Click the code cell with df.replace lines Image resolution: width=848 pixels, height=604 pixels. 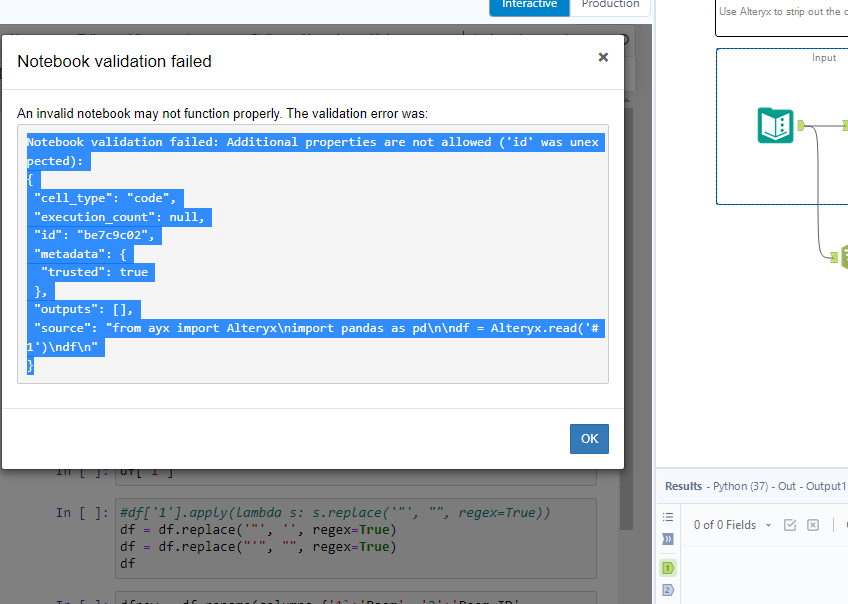355,538
